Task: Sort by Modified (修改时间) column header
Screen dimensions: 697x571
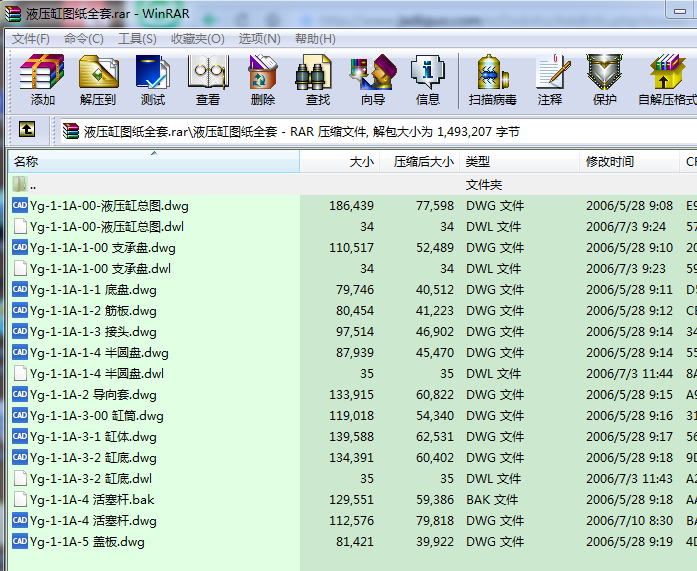Action: pyautogui.click(x=629, y=161)
